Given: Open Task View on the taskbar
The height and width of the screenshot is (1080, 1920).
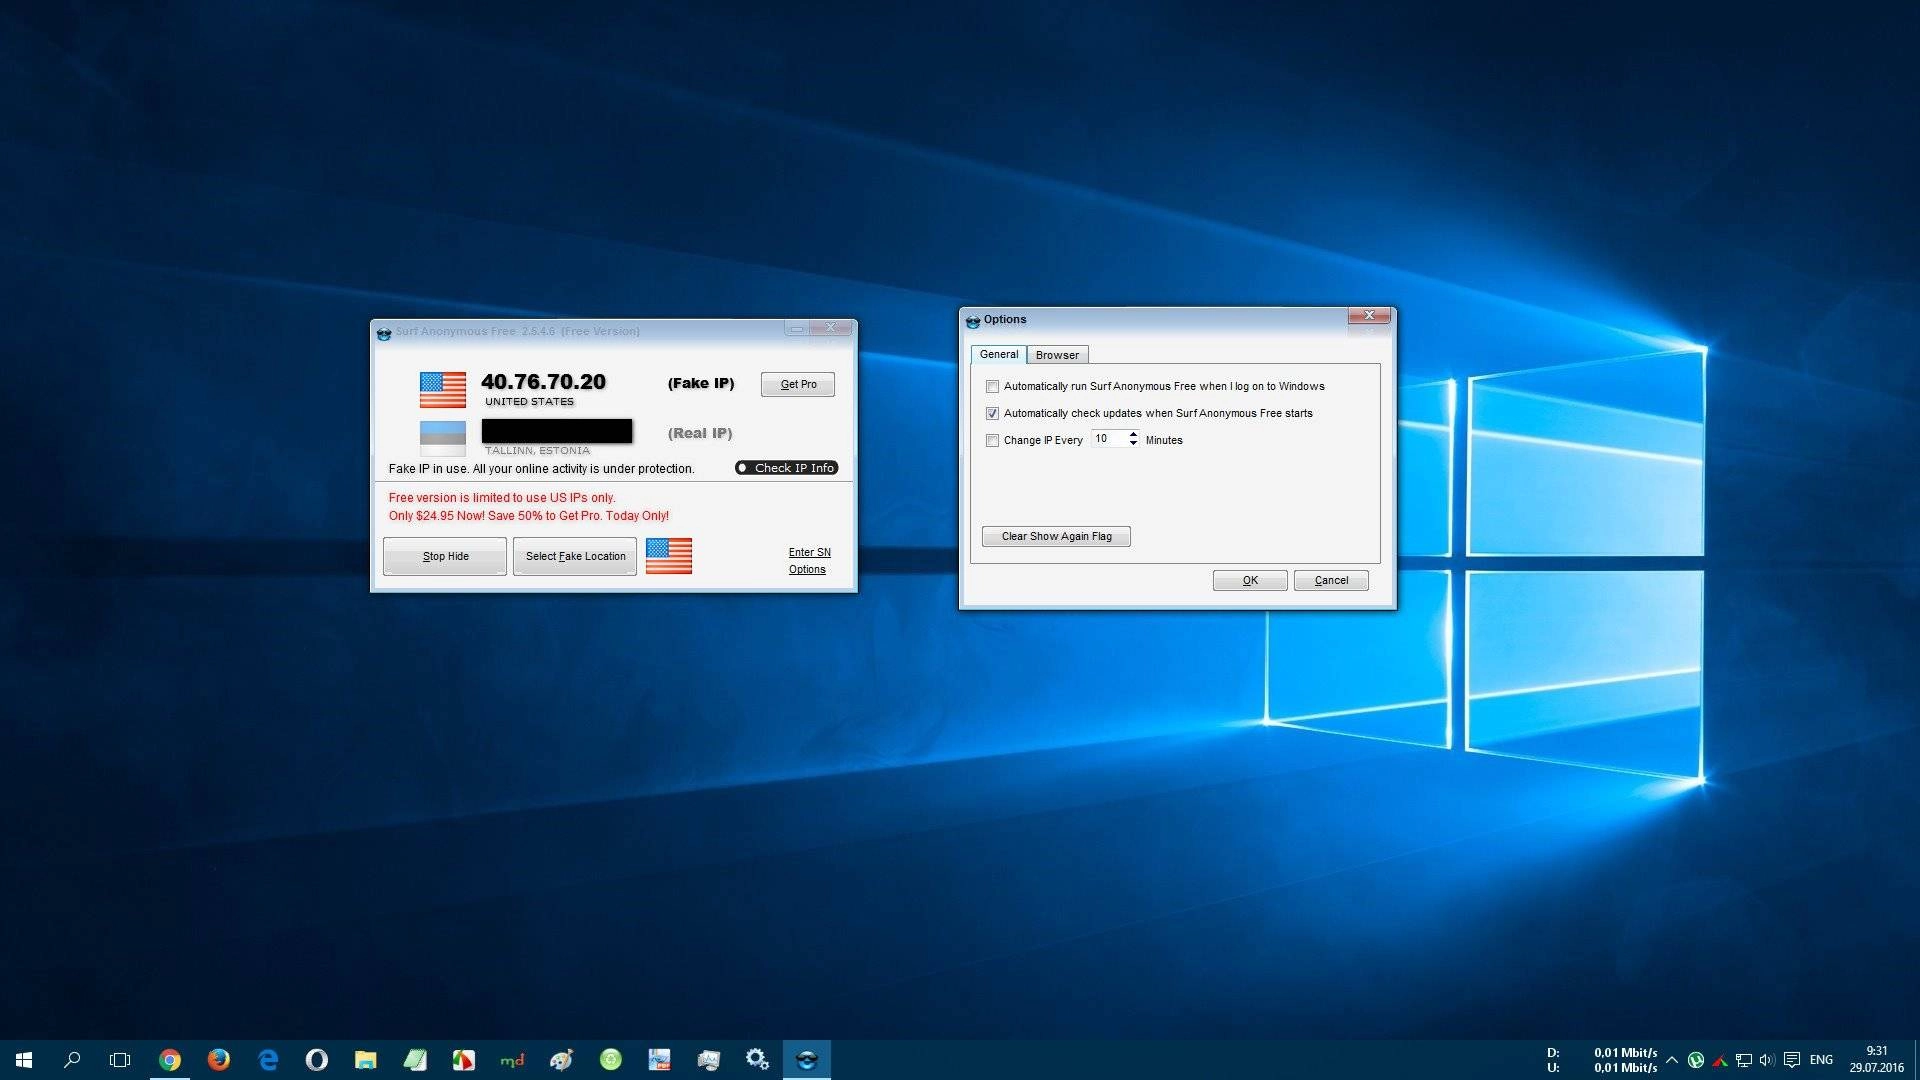Looking at the screenshot, I should click(120, 1060).
